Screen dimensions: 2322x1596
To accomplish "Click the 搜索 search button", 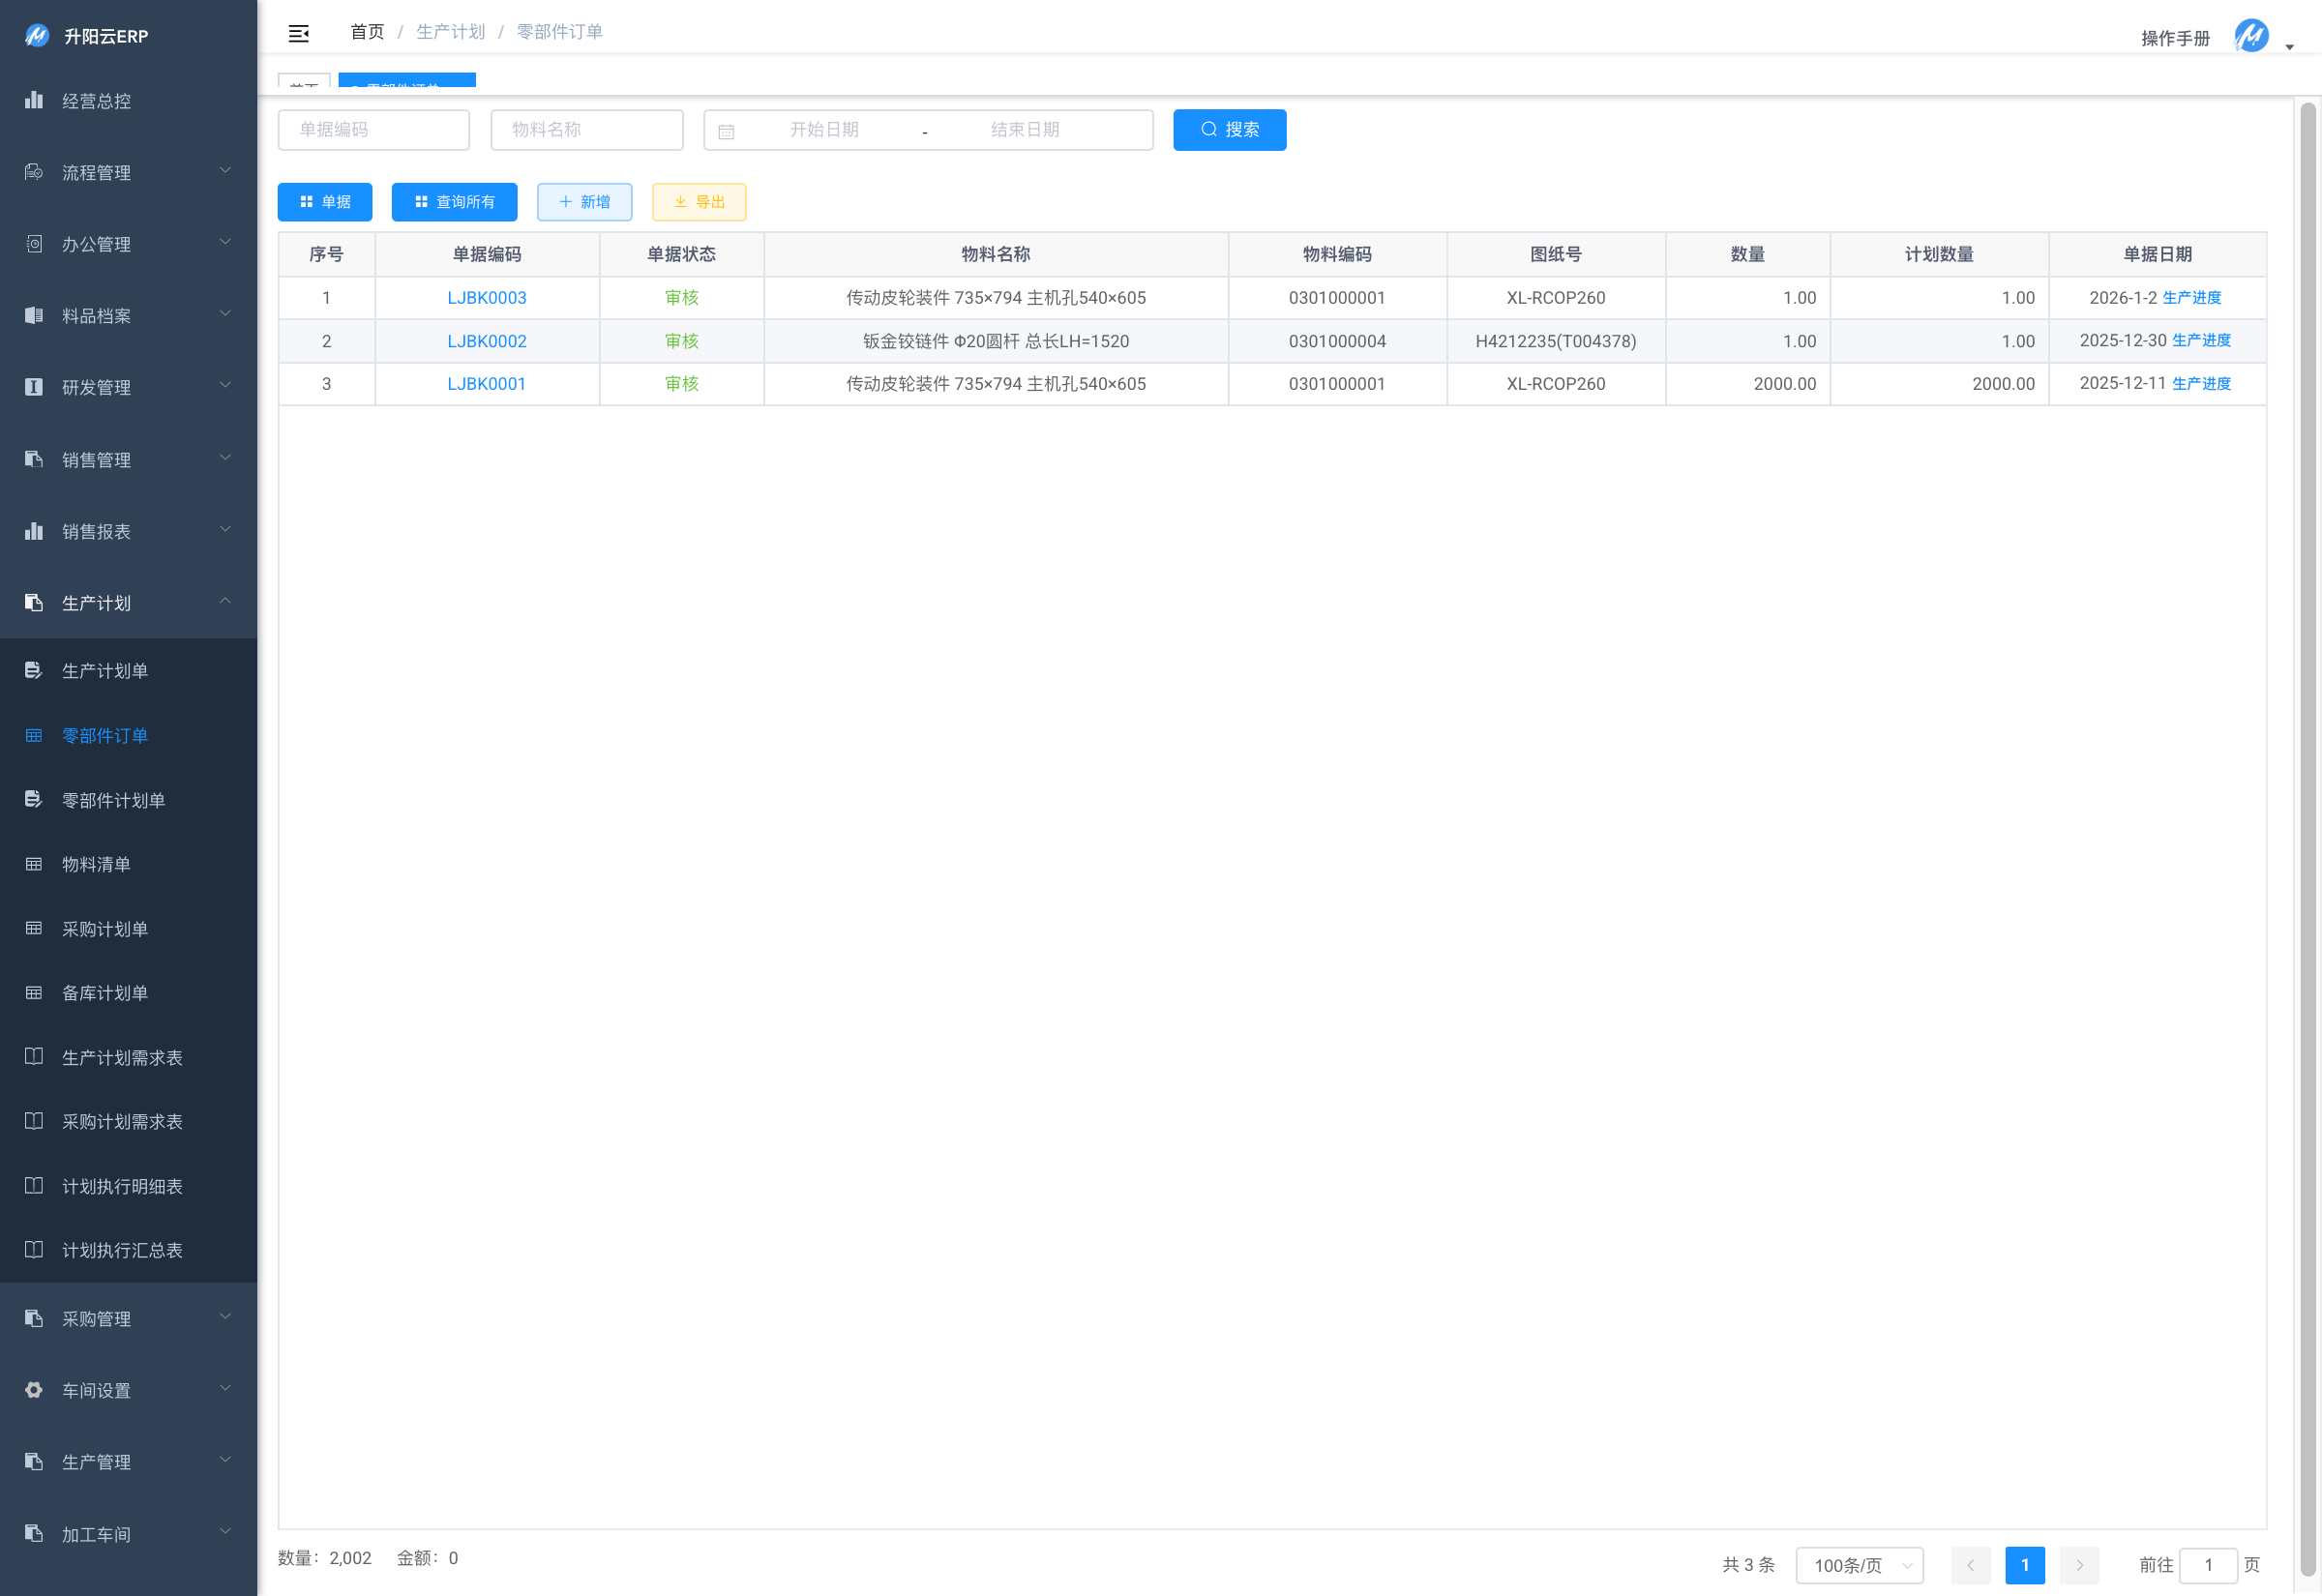I will pos(1229,130).
